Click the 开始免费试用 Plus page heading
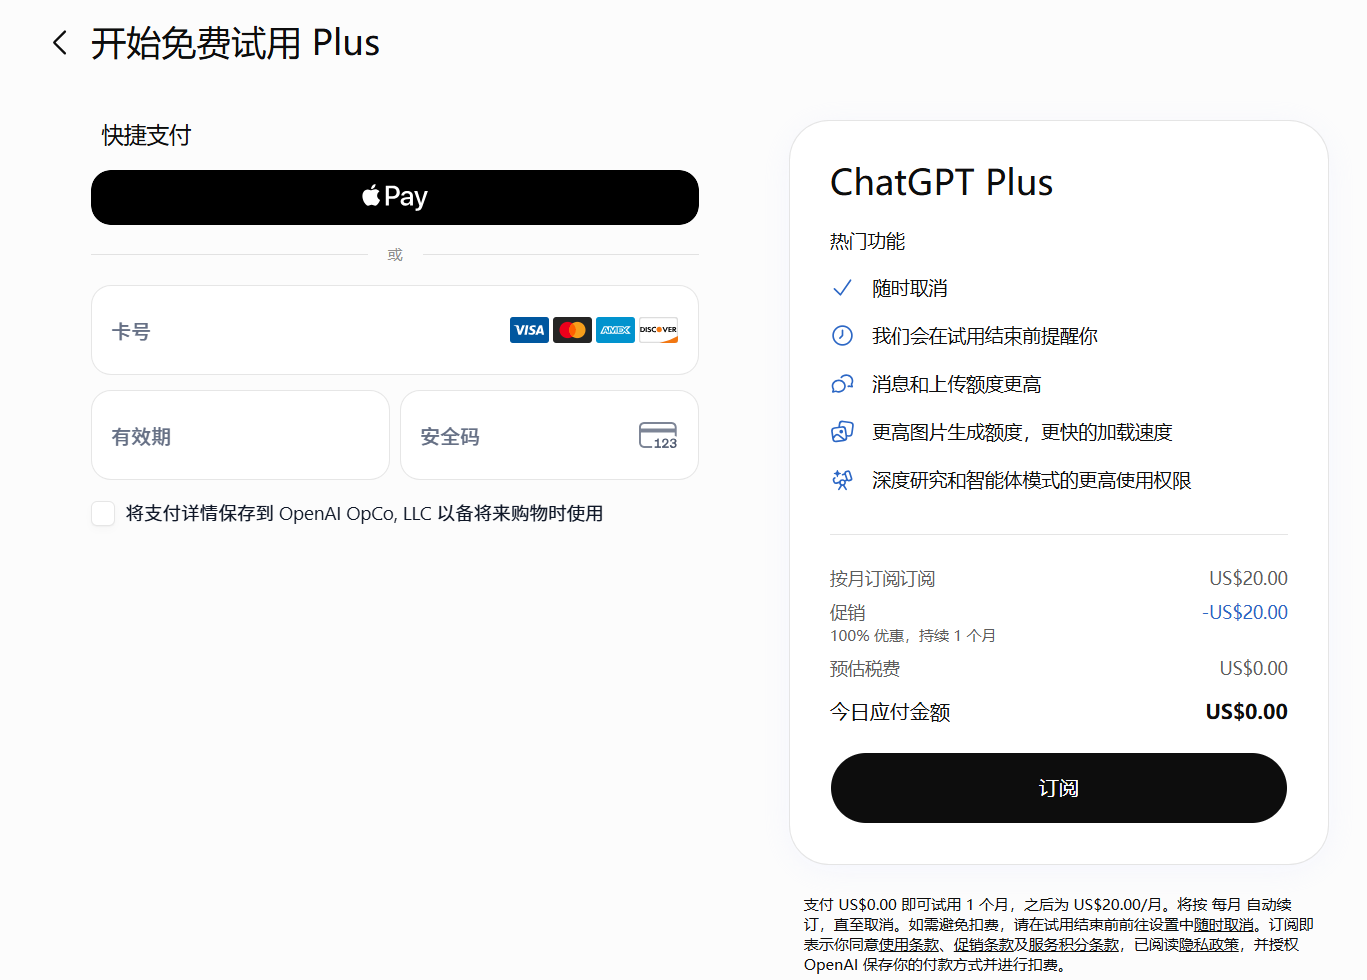 [236, 43]
